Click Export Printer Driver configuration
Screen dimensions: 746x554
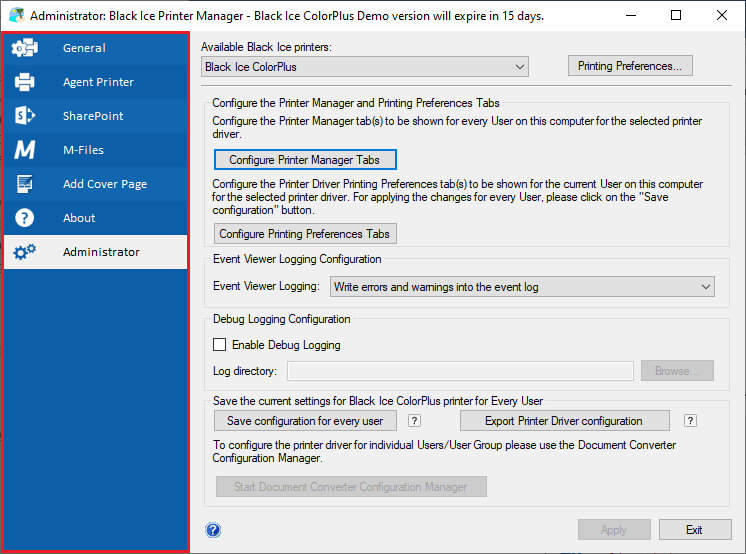(565, 421)
